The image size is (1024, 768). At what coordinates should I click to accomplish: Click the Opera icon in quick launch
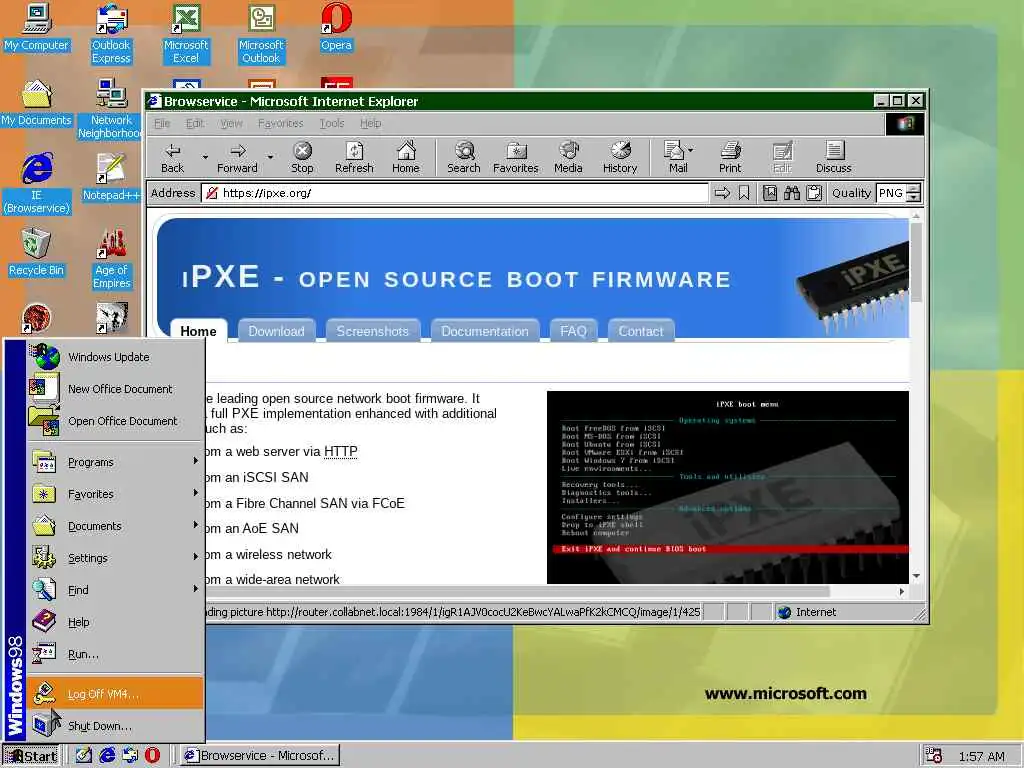tap(152, 755)
